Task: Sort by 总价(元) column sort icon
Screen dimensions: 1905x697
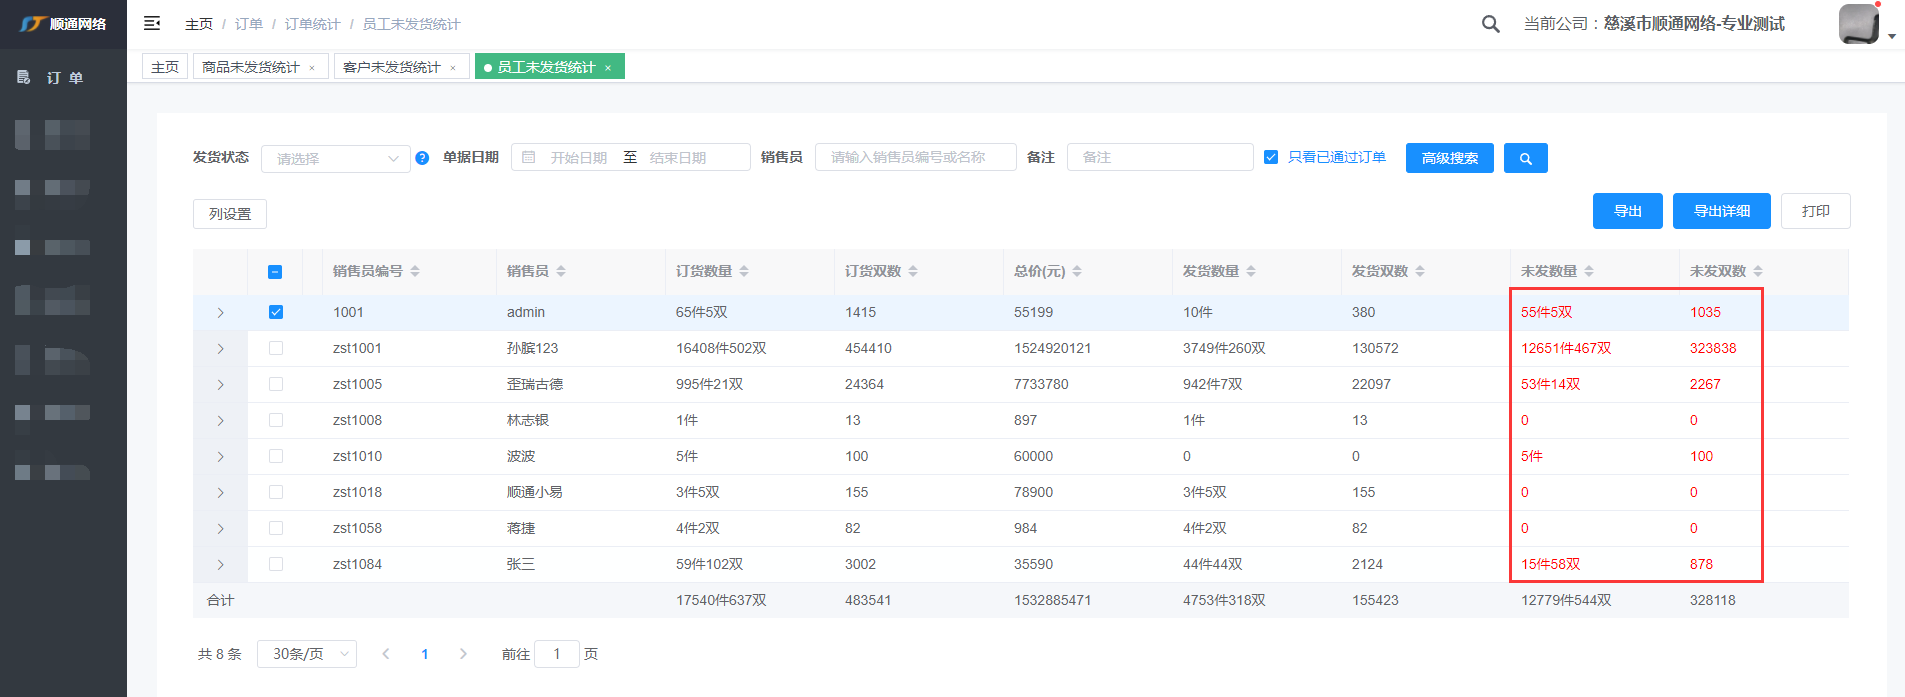Action: (x=1077, y=271)
